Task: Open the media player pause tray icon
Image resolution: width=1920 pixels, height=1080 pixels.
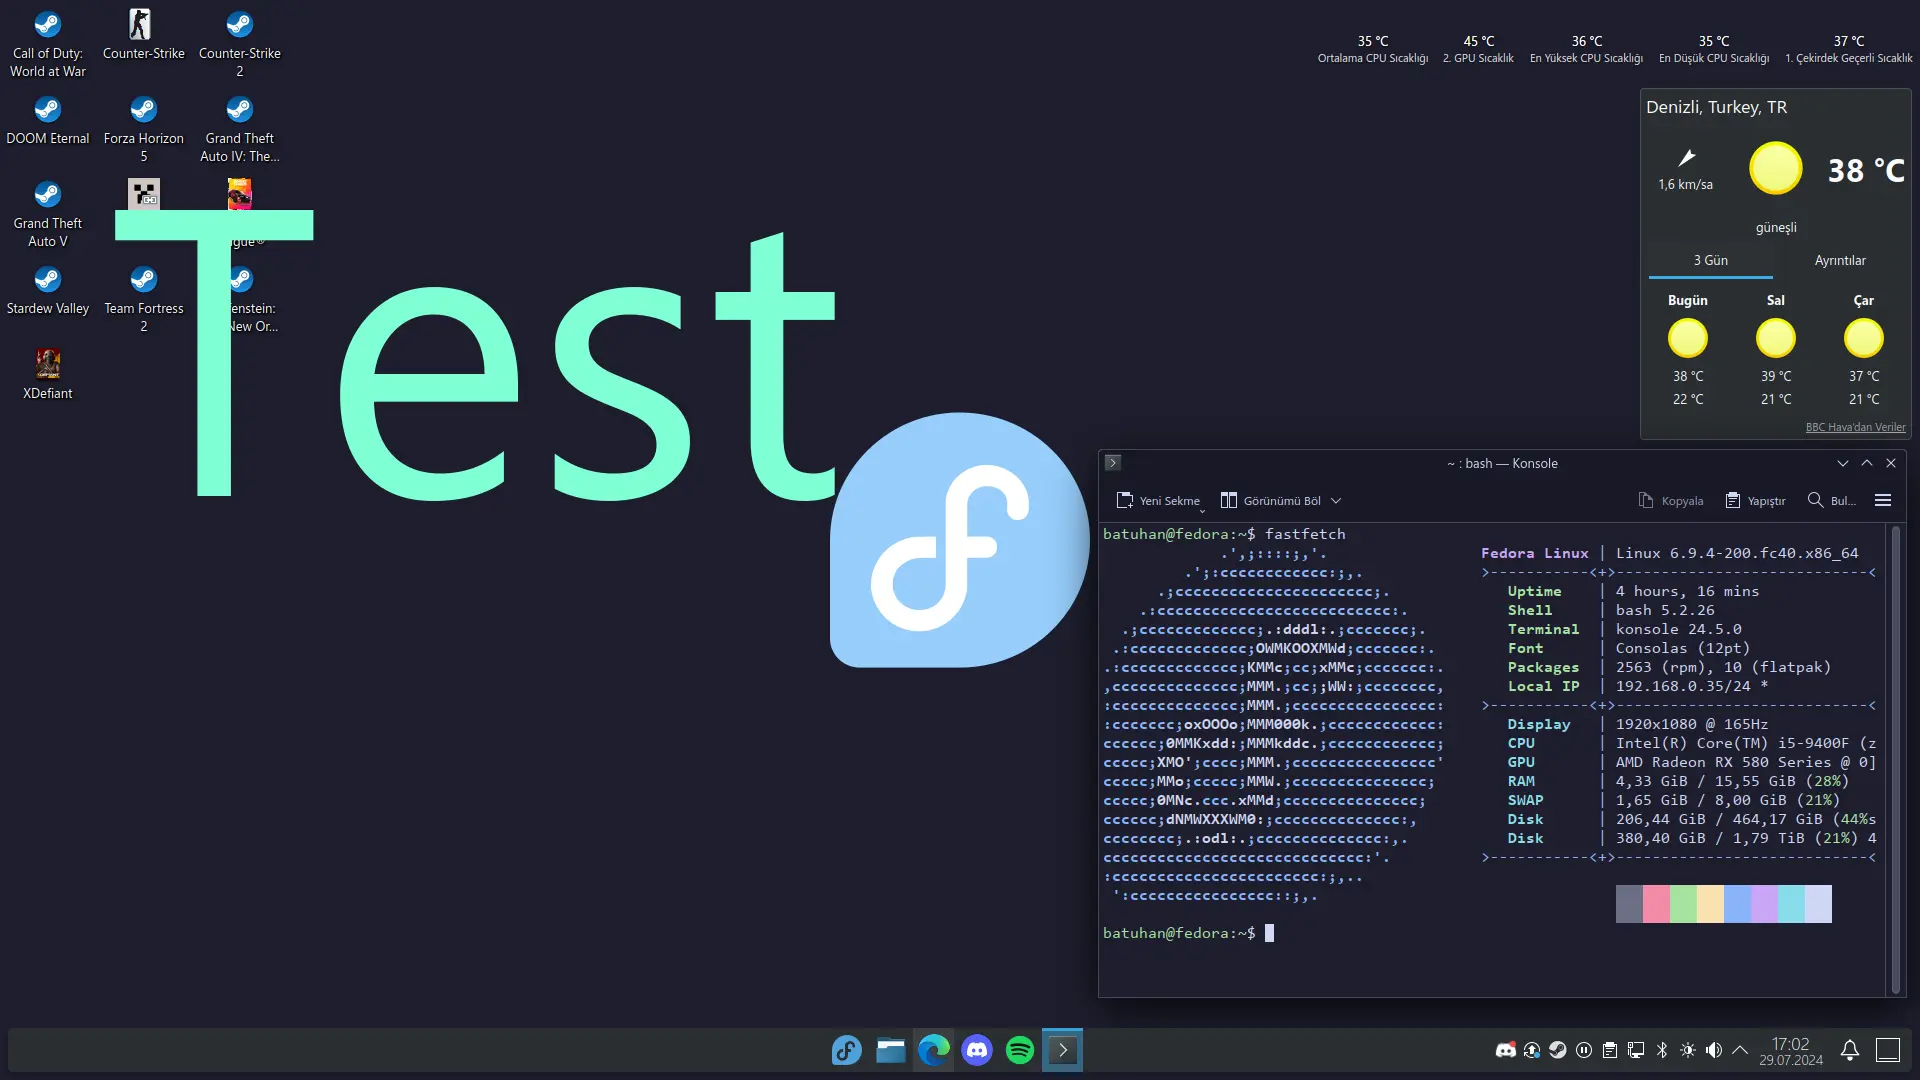Action: (1584, 1050)
